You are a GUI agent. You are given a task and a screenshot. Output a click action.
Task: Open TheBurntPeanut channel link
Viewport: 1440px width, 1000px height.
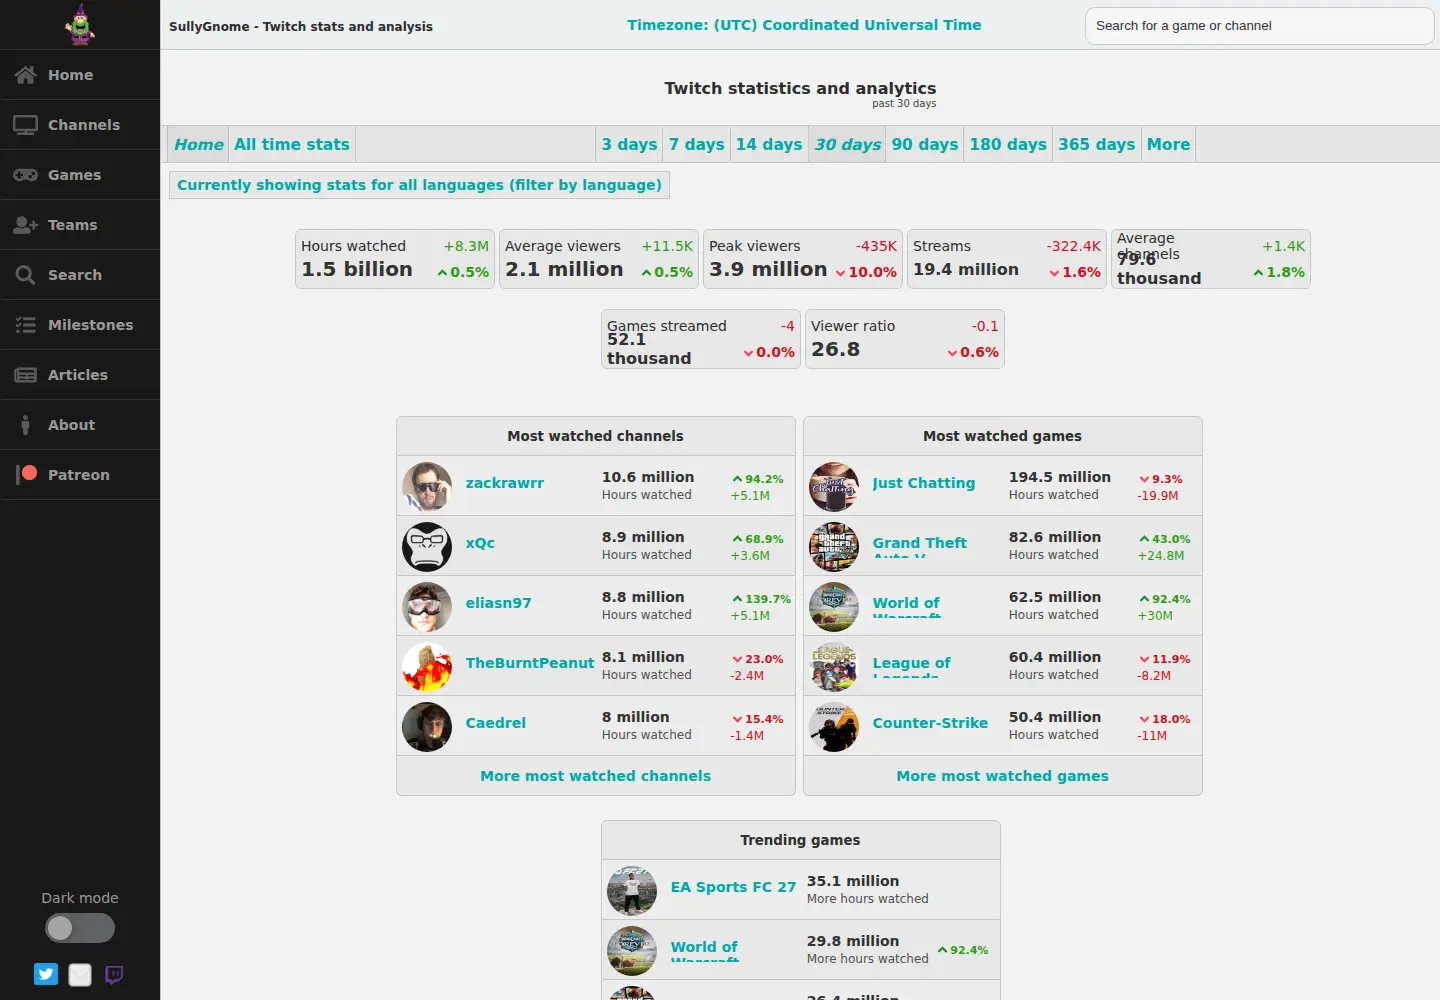[530, 663]
